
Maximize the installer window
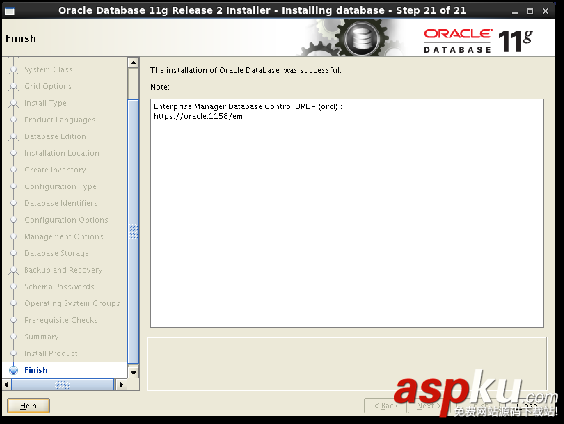pyautogui.click(x=530, y=12)
